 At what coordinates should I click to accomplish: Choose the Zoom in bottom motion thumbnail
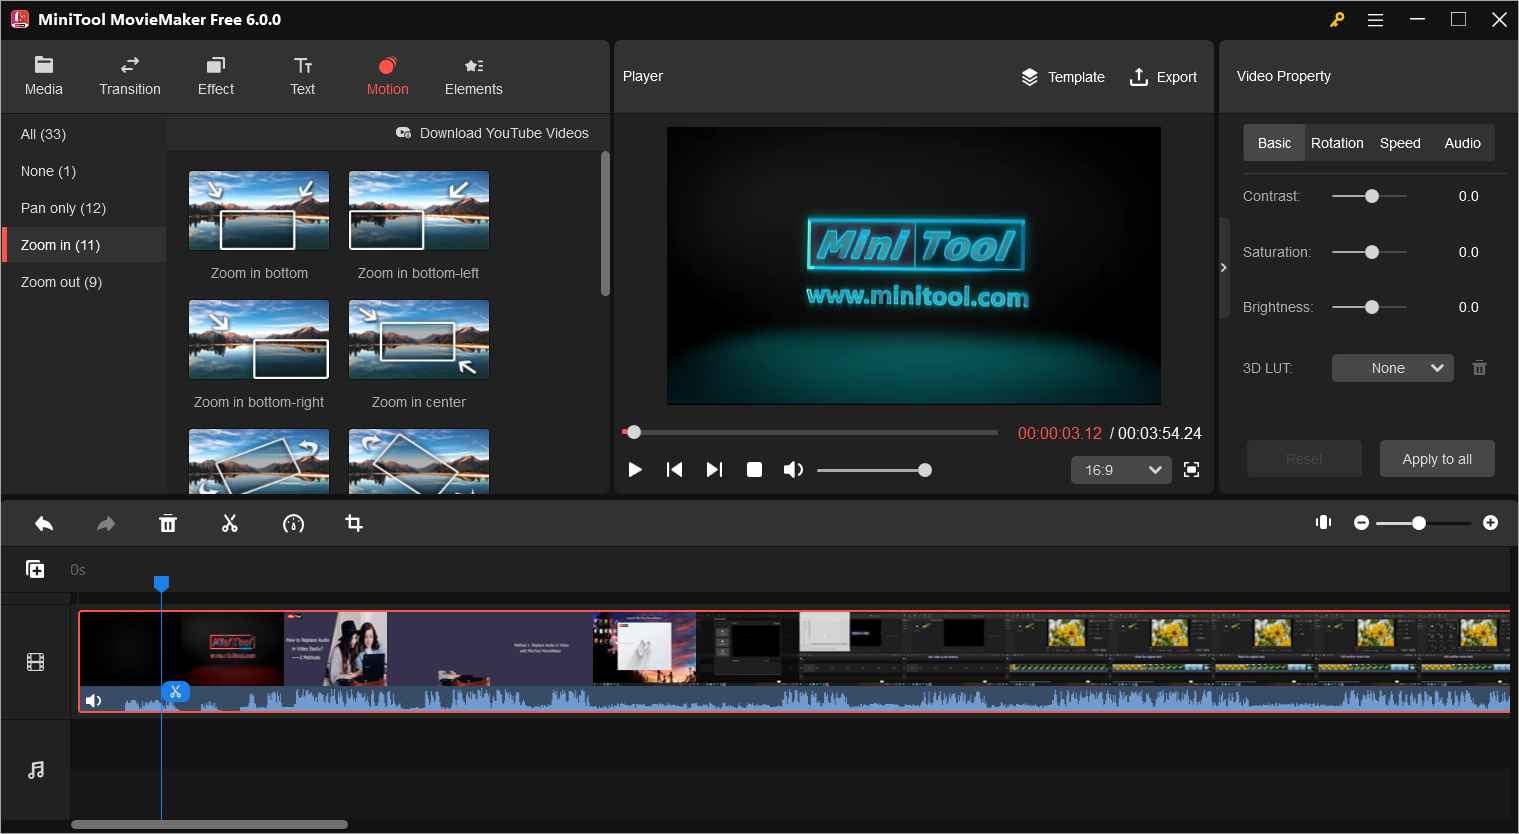tap(259, 211)
